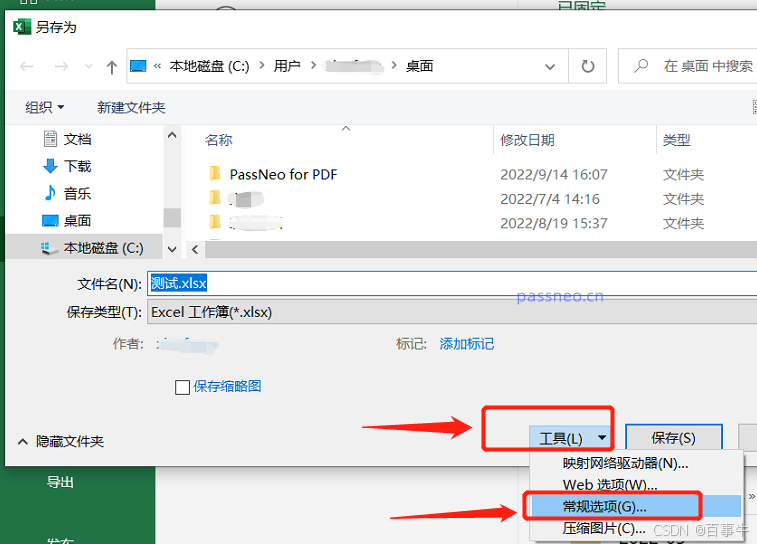Open recent locations dropdown arrow
This screenshot has height=544, width=757.
pyautogui.click(x=88, y=66)
